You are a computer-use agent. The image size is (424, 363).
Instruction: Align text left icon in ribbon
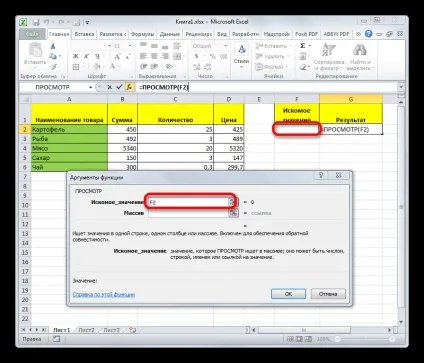143,56
